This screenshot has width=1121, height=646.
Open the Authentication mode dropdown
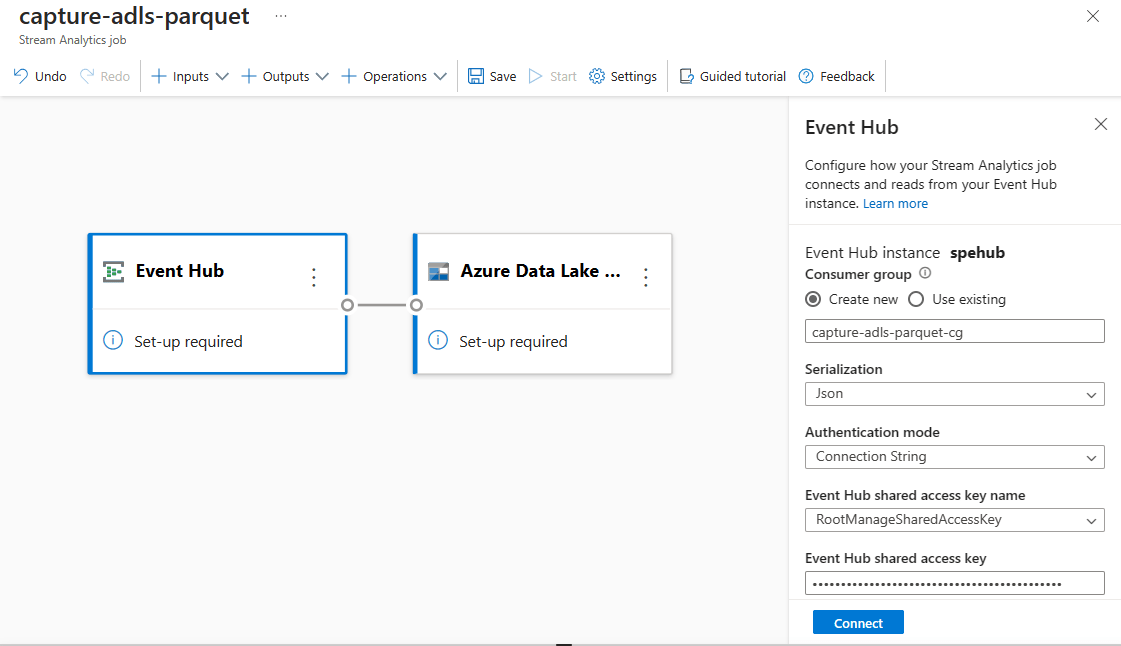click(x=954, y=457)
